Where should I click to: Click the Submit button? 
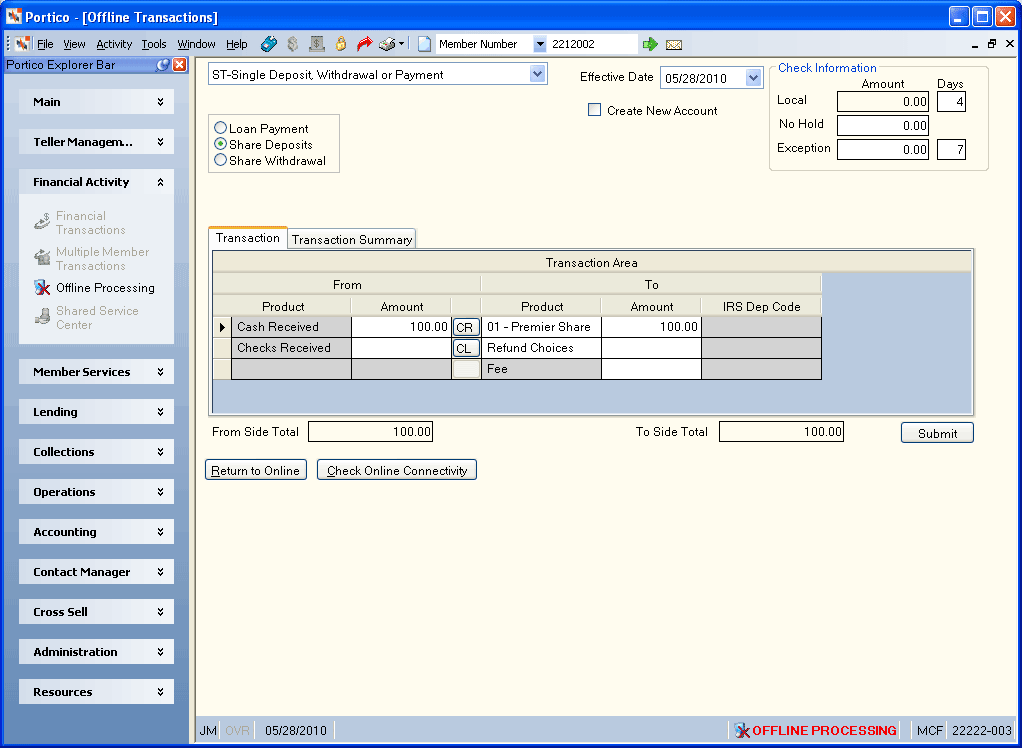[x=937, y=433]
